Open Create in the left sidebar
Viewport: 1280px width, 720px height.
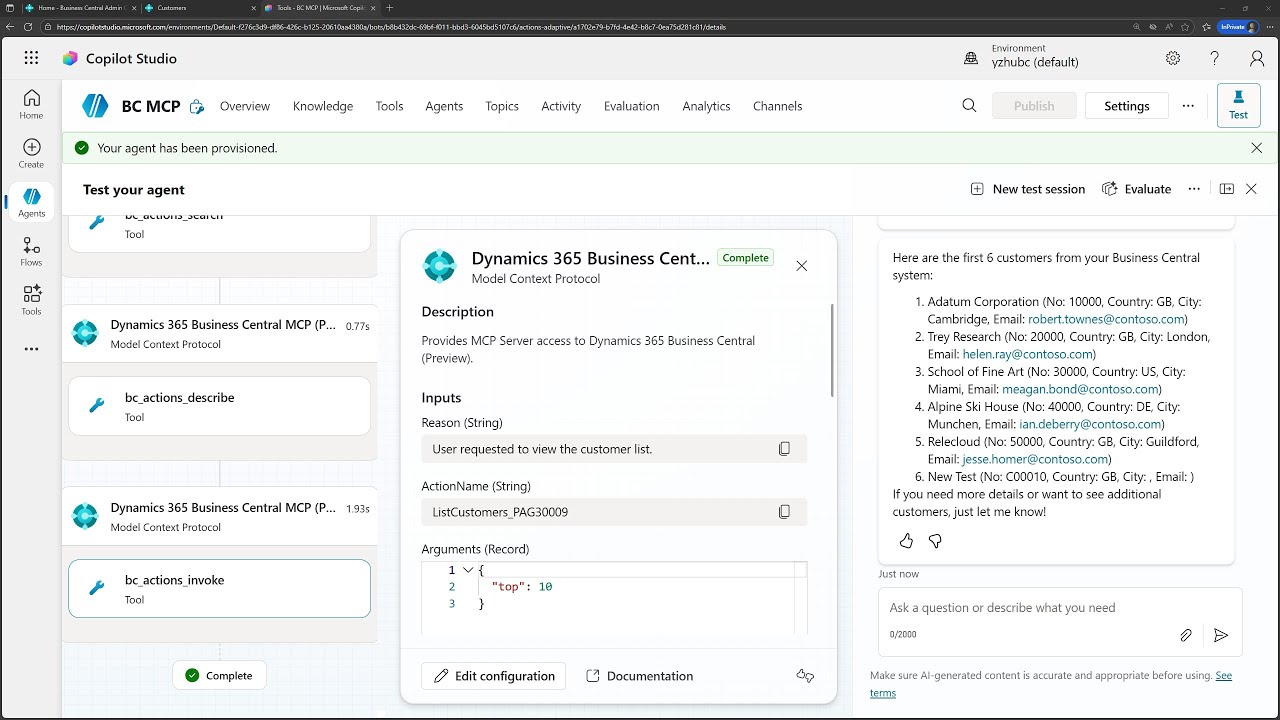tap(31, 154)
